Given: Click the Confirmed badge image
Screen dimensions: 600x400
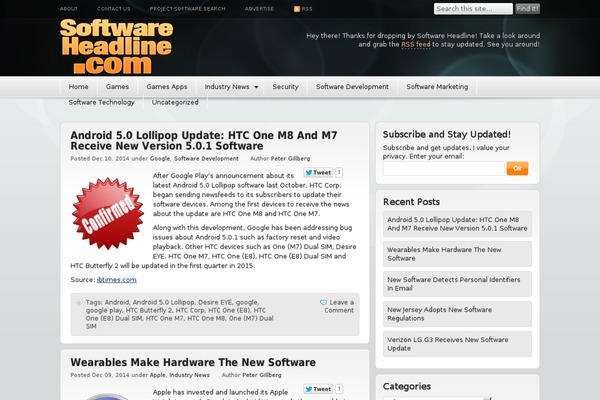Looking at the screenshot, I should tap(108, 214).
